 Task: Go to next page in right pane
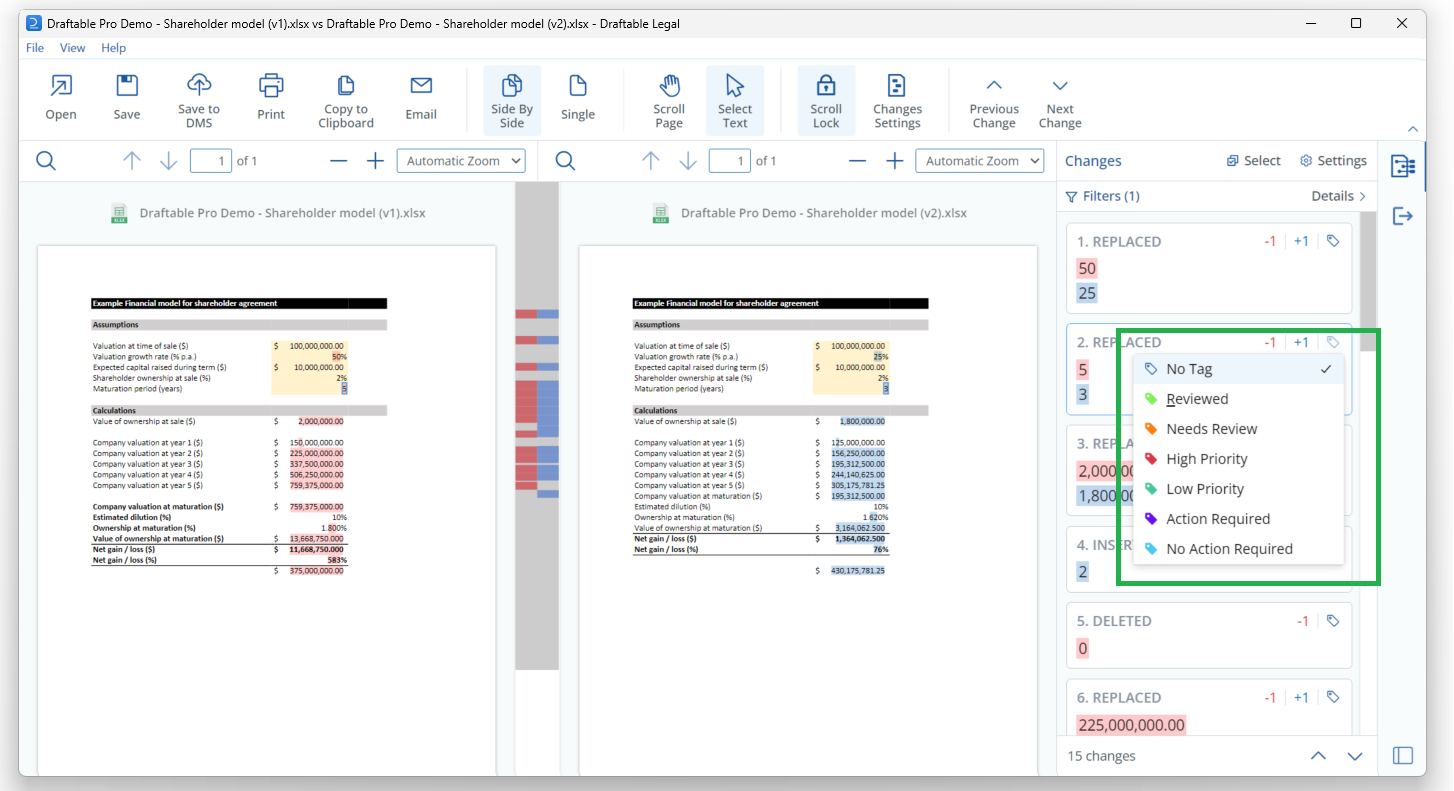point(688,161)
